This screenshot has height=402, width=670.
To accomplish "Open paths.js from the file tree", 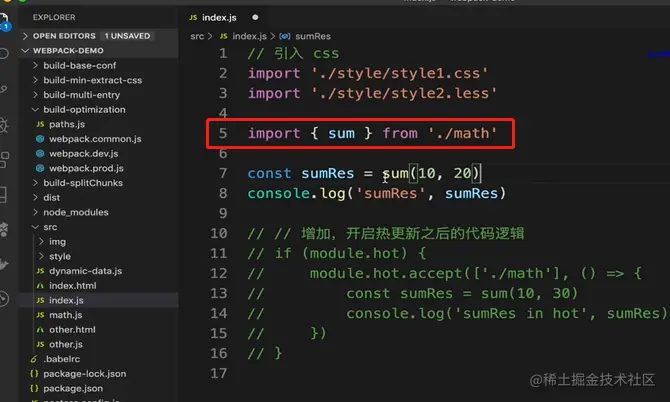I will point(67,124).
